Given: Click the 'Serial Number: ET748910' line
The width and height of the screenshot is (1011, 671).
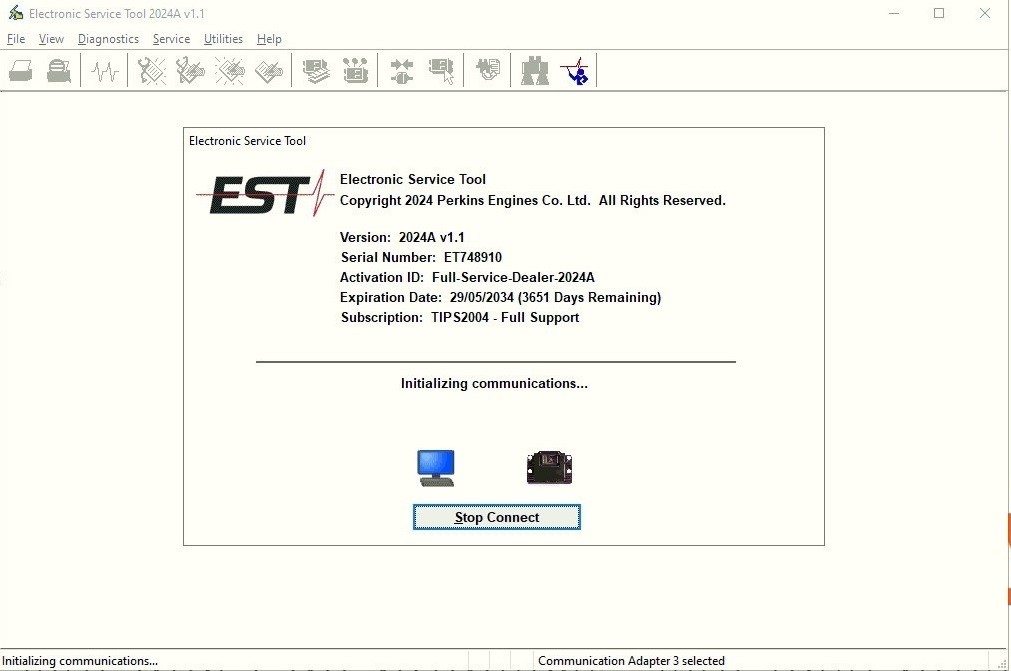Looking at the screenshot, I should click(x=421, y=257).
